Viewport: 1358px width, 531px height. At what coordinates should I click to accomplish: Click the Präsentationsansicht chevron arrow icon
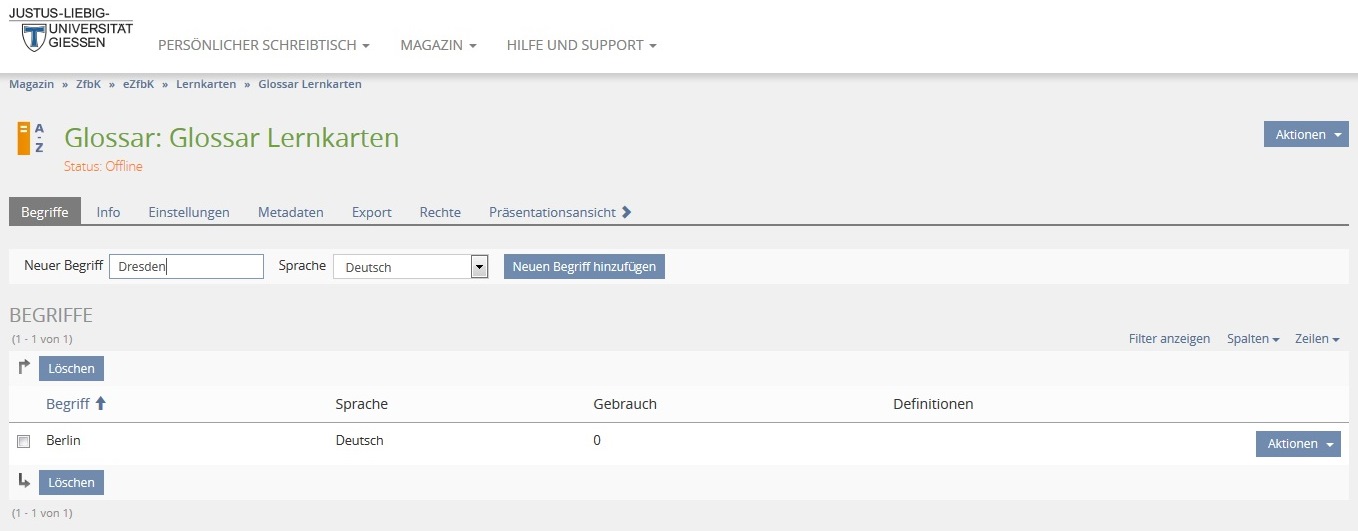tap(627, 212)
